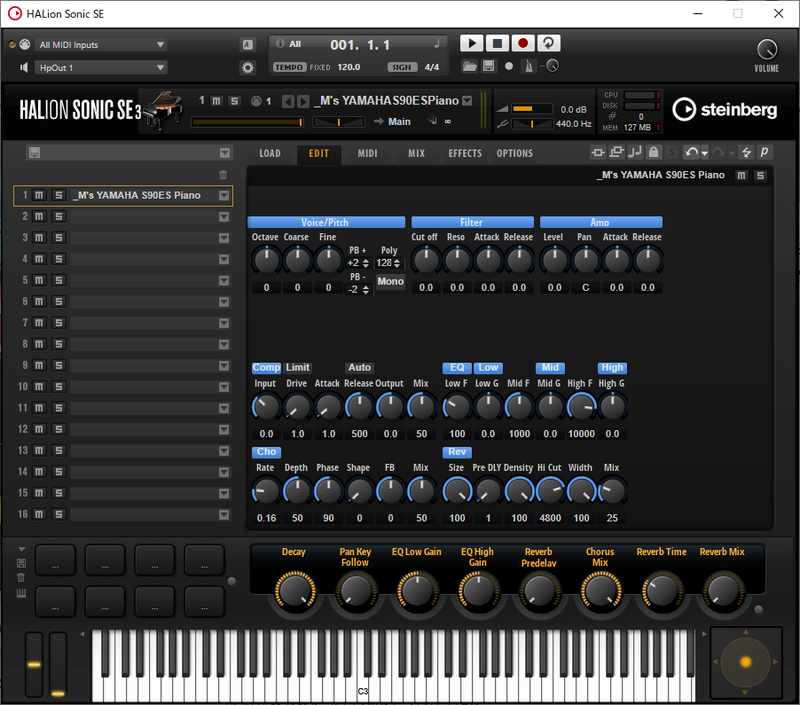
Task: Open the HpOut 1 output dropdown
Action: click(x=101, y=68)
